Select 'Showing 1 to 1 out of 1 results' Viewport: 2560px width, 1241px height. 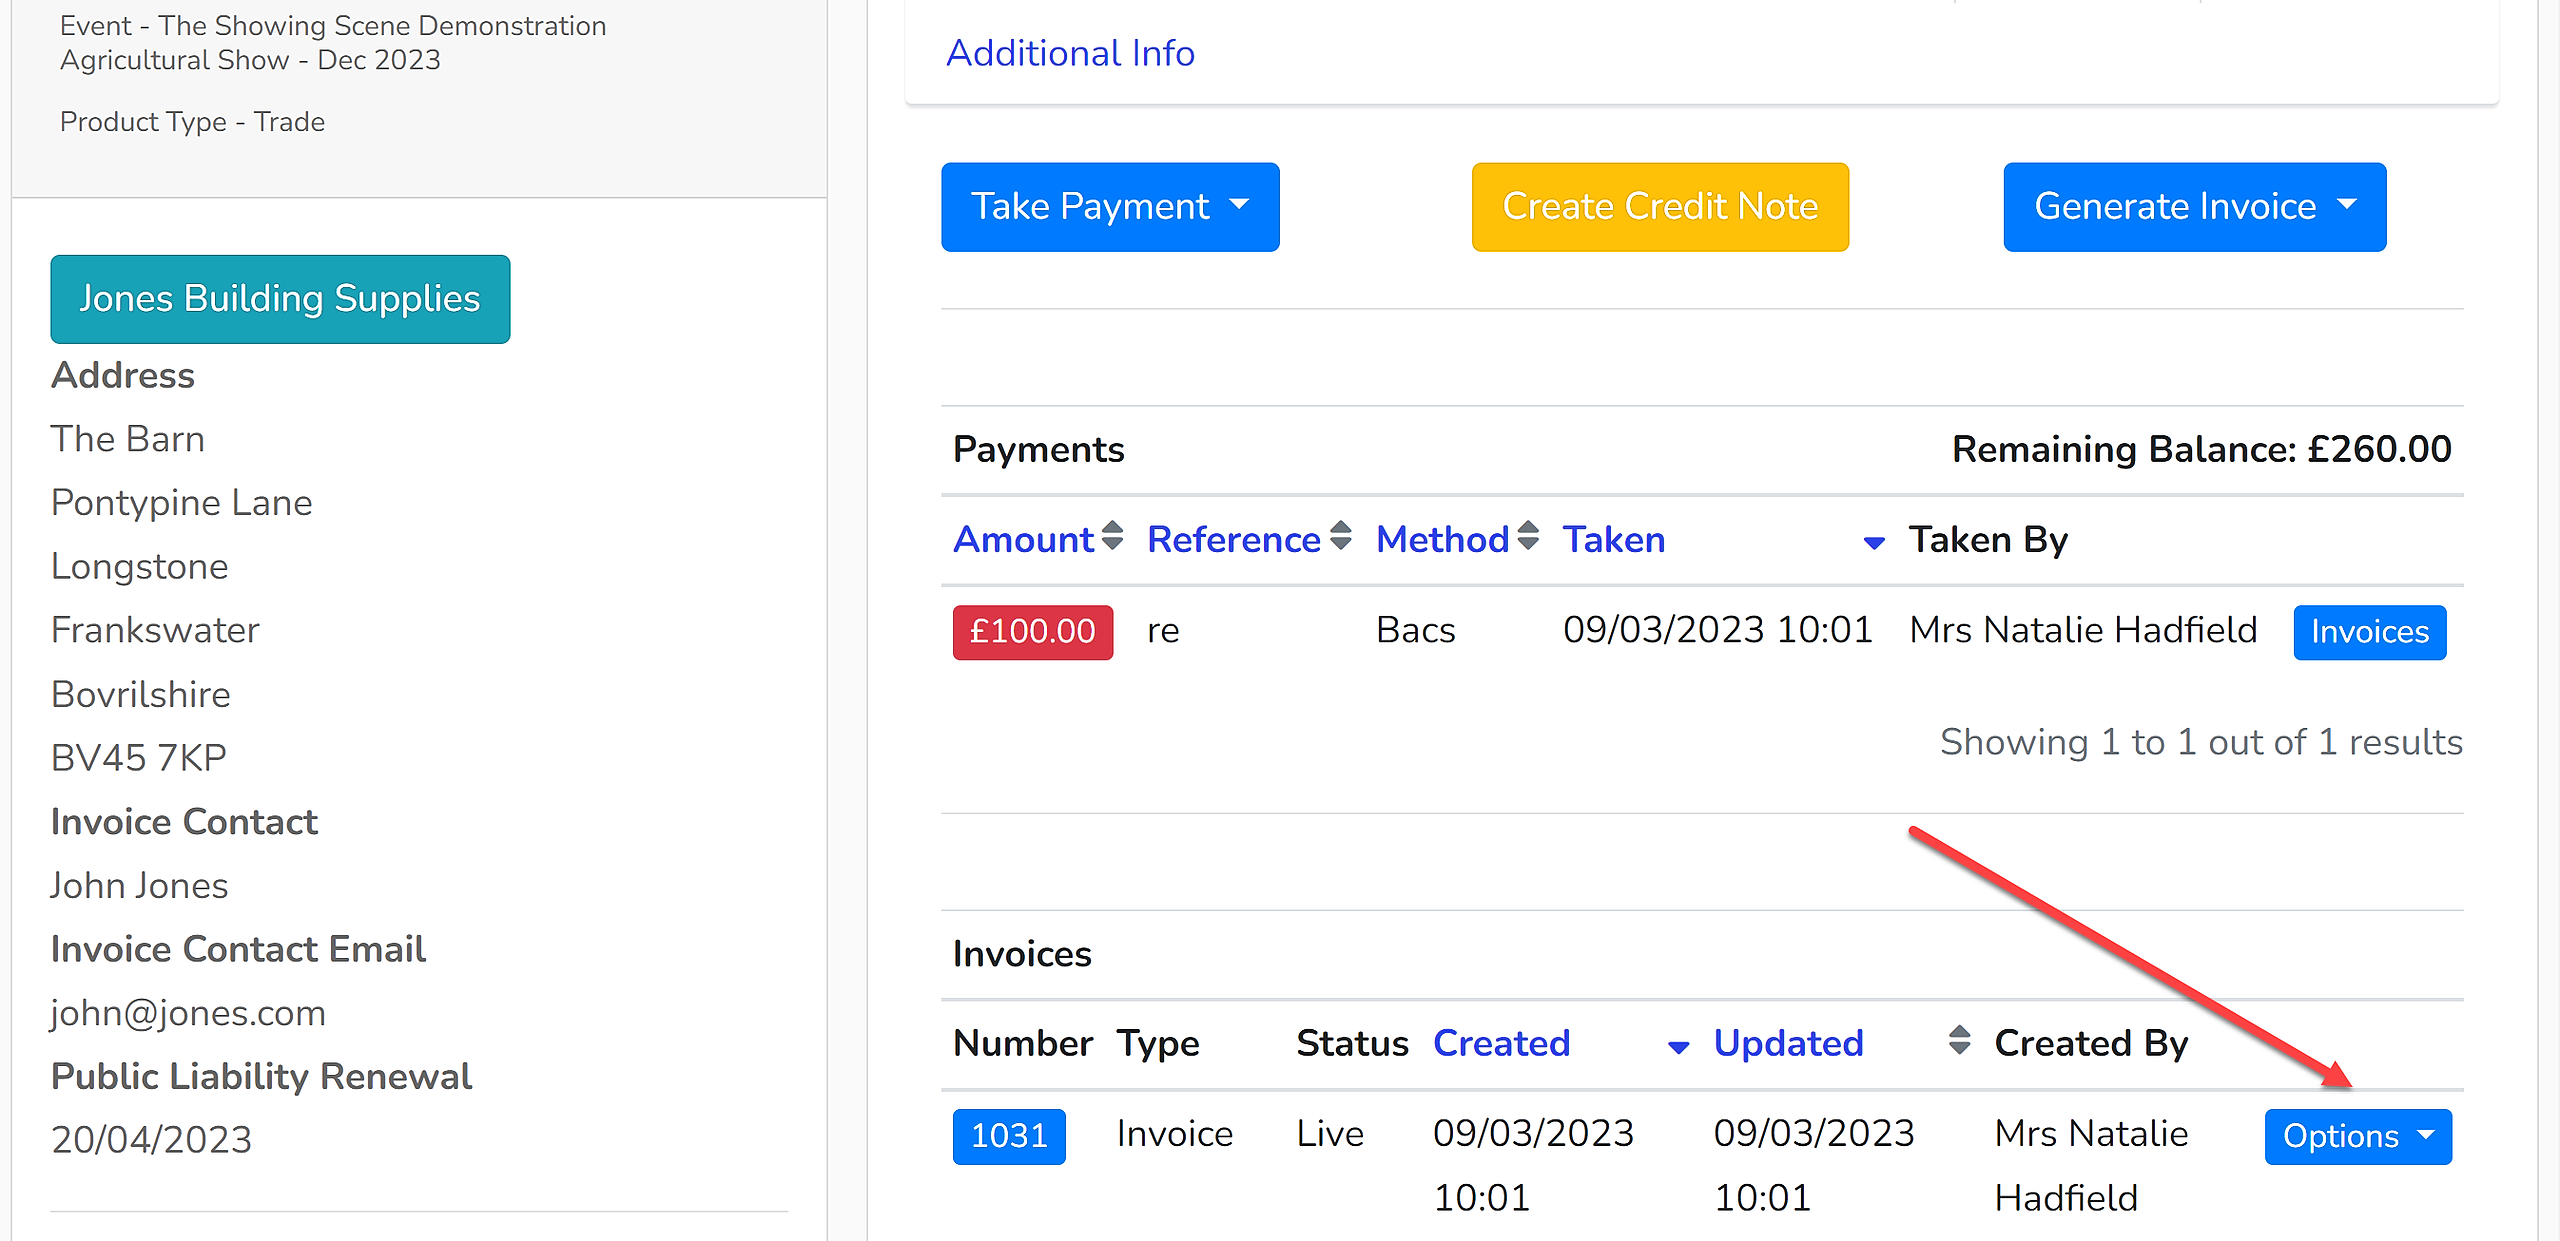[x=2201, y=742]
